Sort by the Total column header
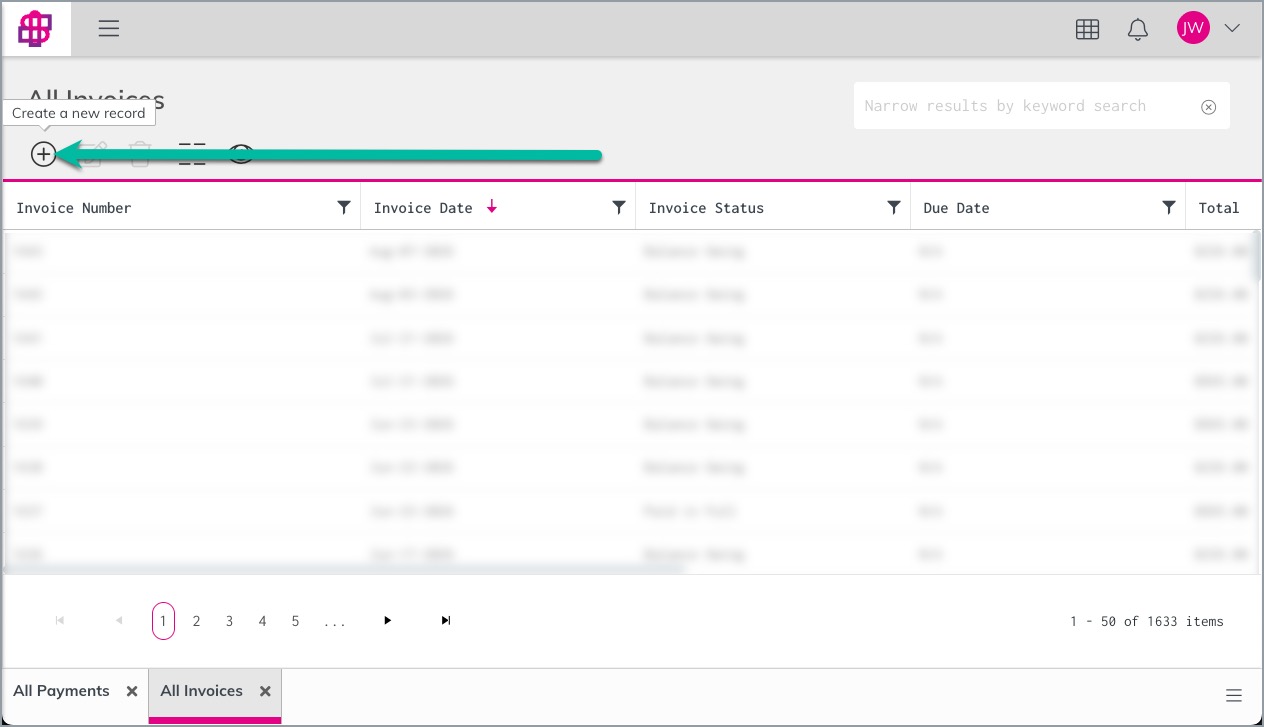 click(x=1219, y=208)
